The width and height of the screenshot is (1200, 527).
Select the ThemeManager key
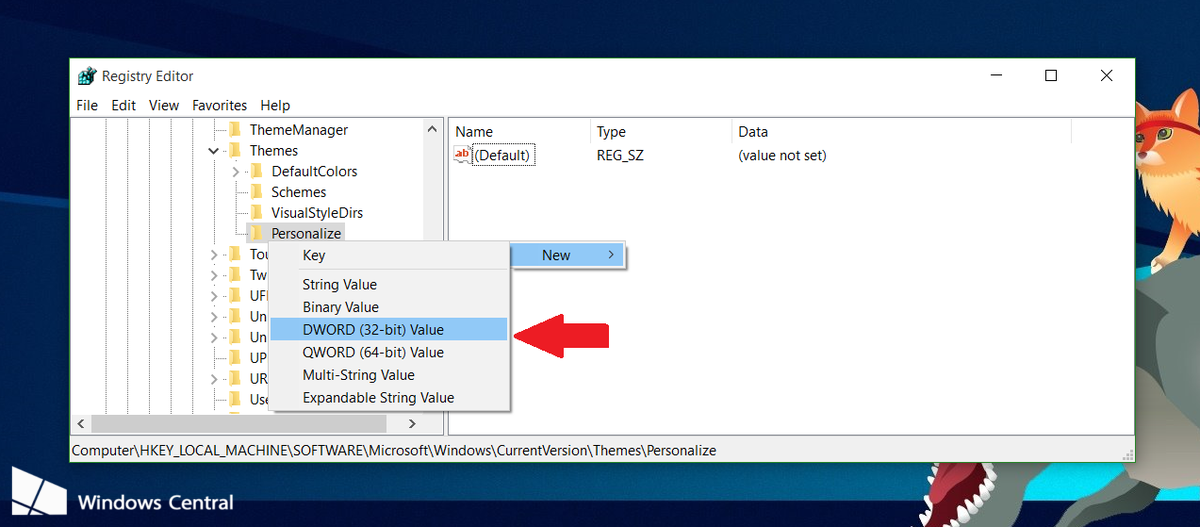pos(299,130)
